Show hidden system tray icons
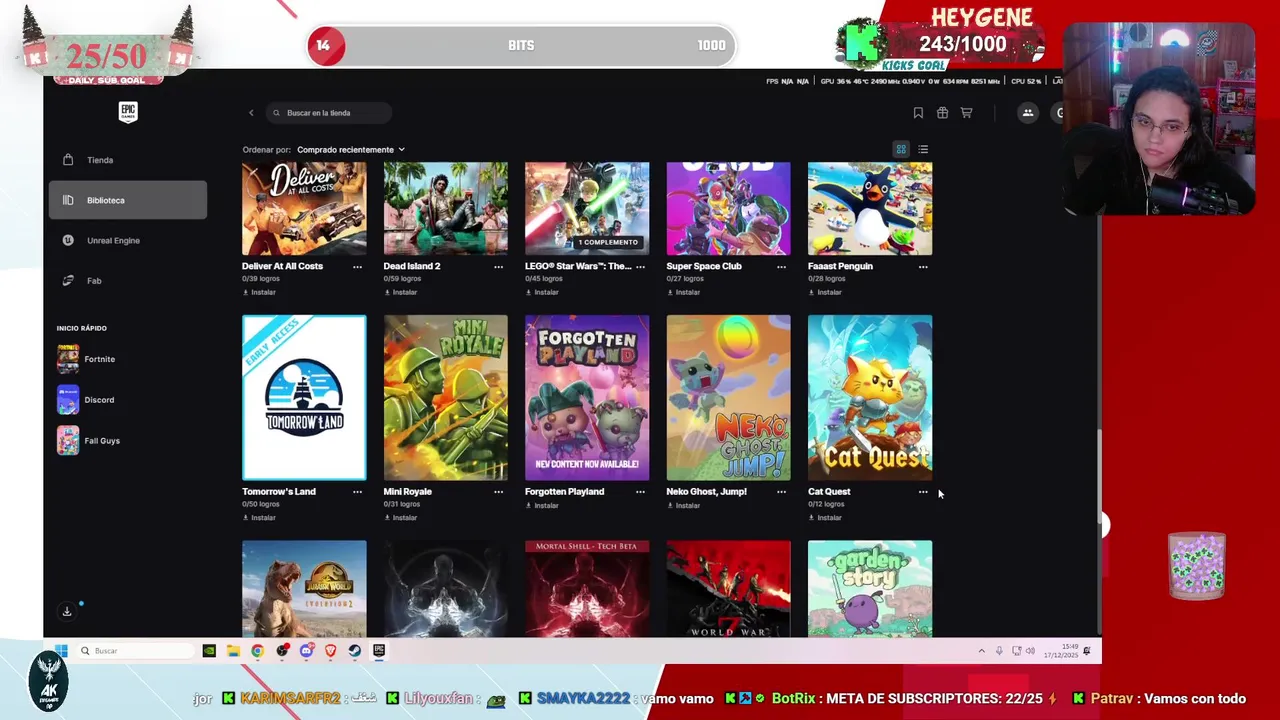 pyautogui.click(x=981, y=651)
